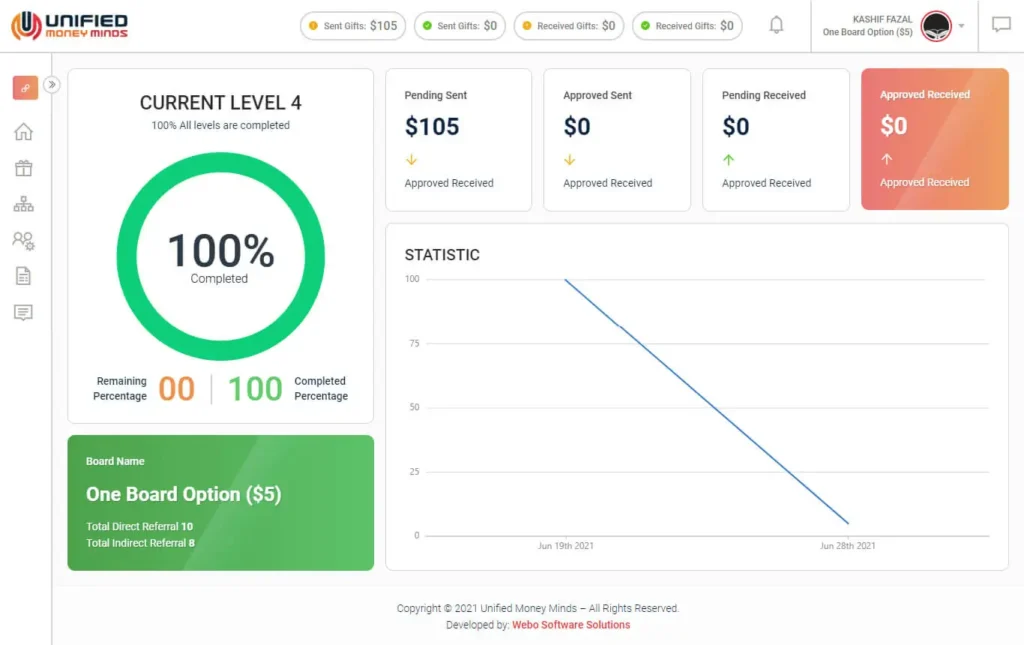Image resolution: width=1024 pixels, height=645 pixels.
Task: Click the sidebar message icon
Action: click(23, 312)
